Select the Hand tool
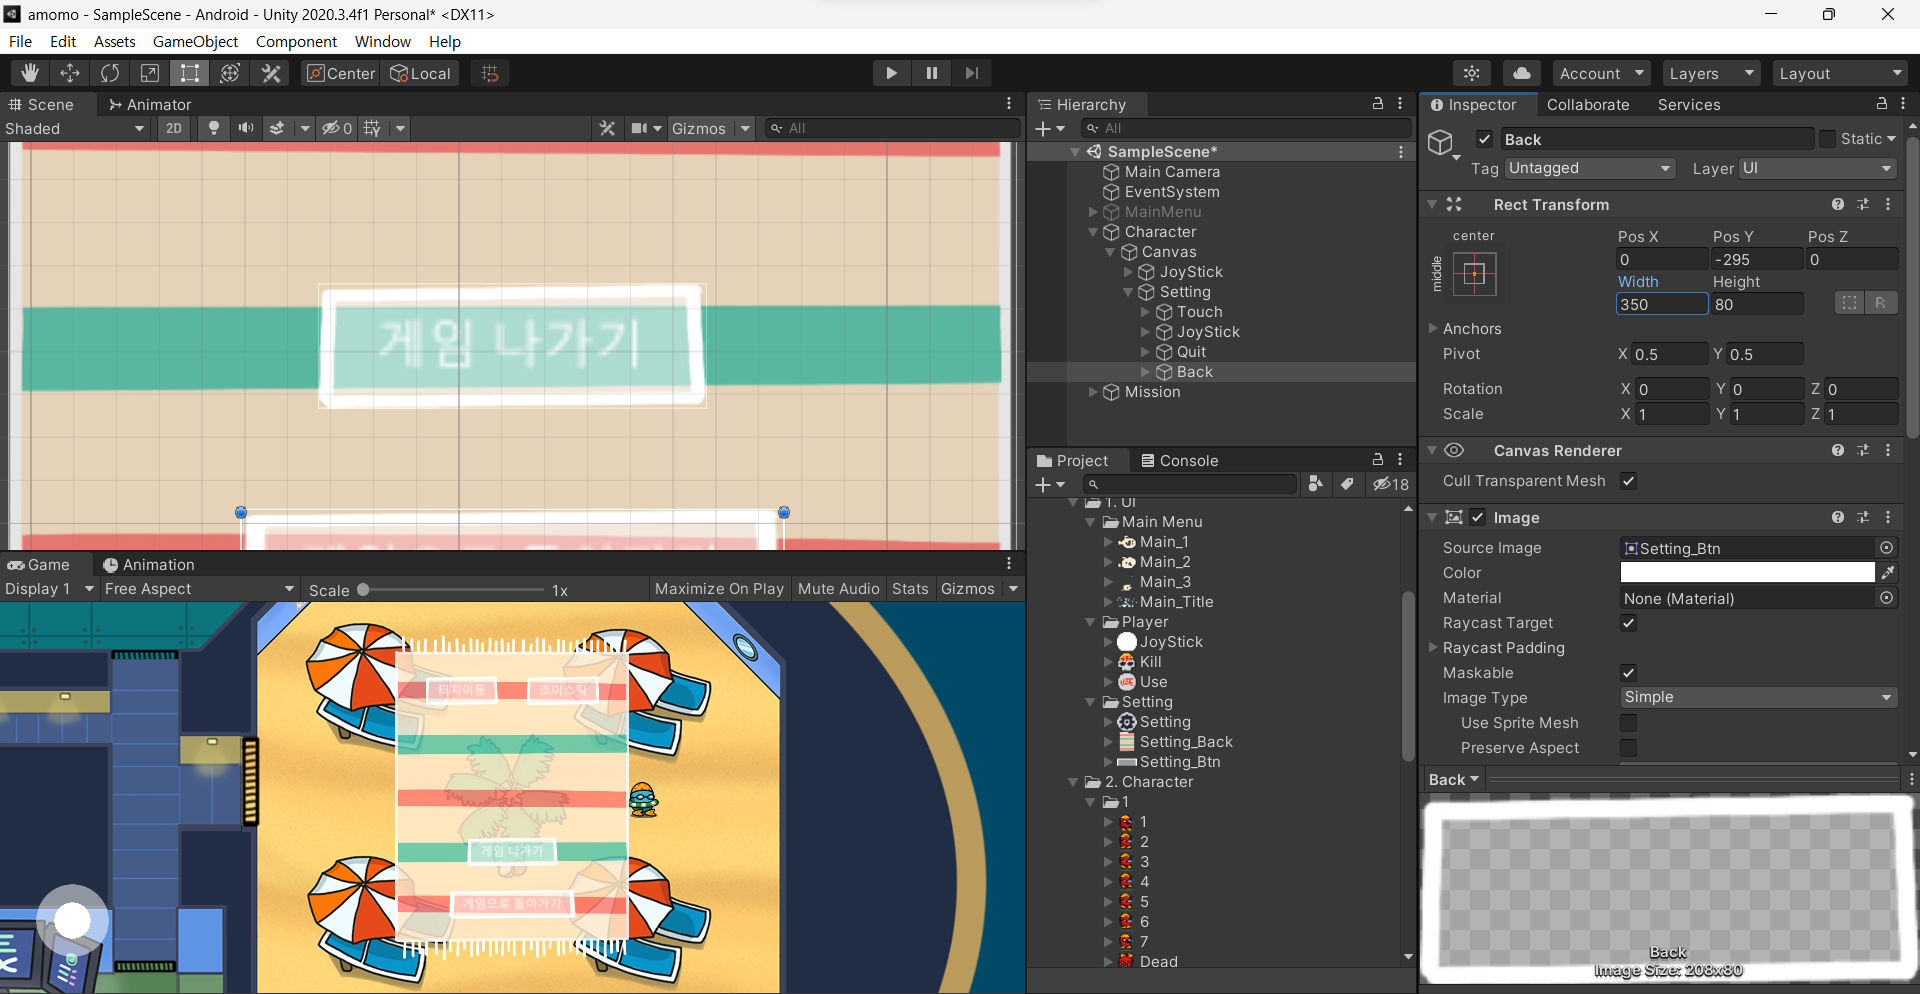Image resolution: width=1920 pixels, height=994 pixels. click(30, 73)
